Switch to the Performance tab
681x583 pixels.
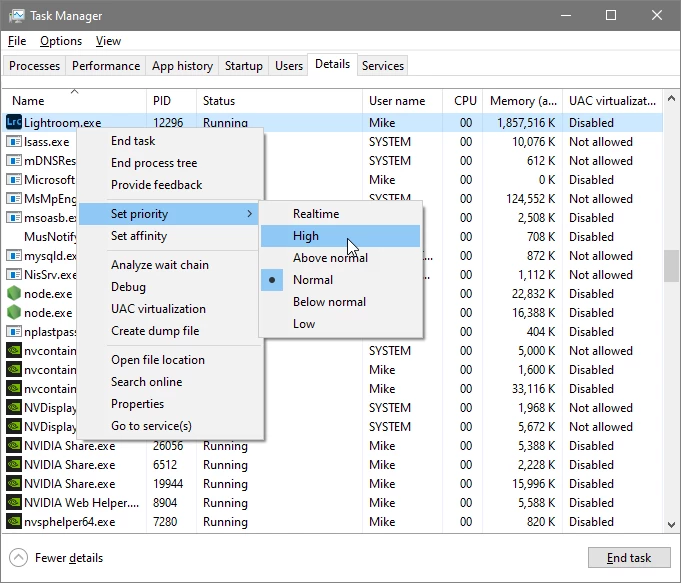106,66
